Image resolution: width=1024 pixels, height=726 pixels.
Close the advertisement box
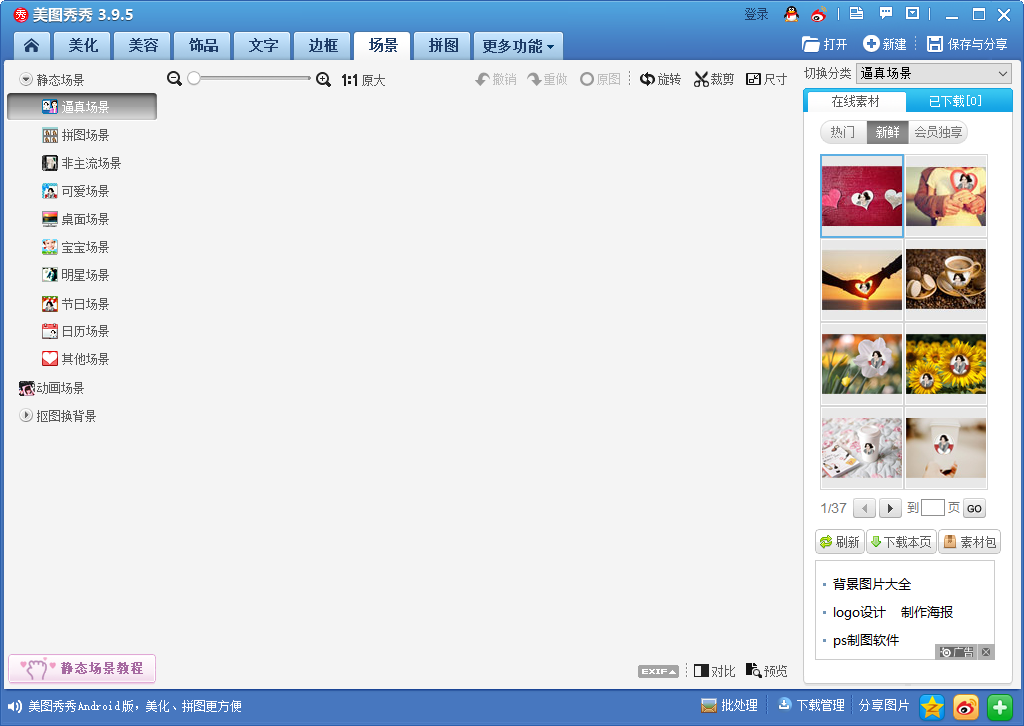[x=986, y=652]
